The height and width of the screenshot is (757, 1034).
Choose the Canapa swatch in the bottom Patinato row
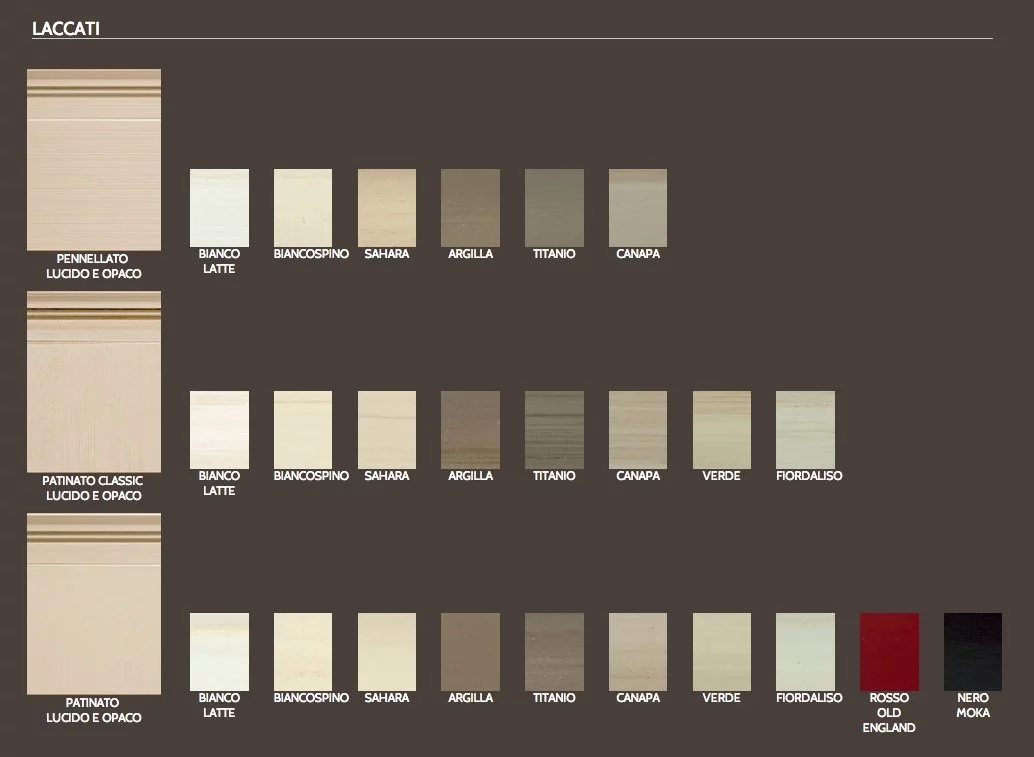(x=638, y=652)
